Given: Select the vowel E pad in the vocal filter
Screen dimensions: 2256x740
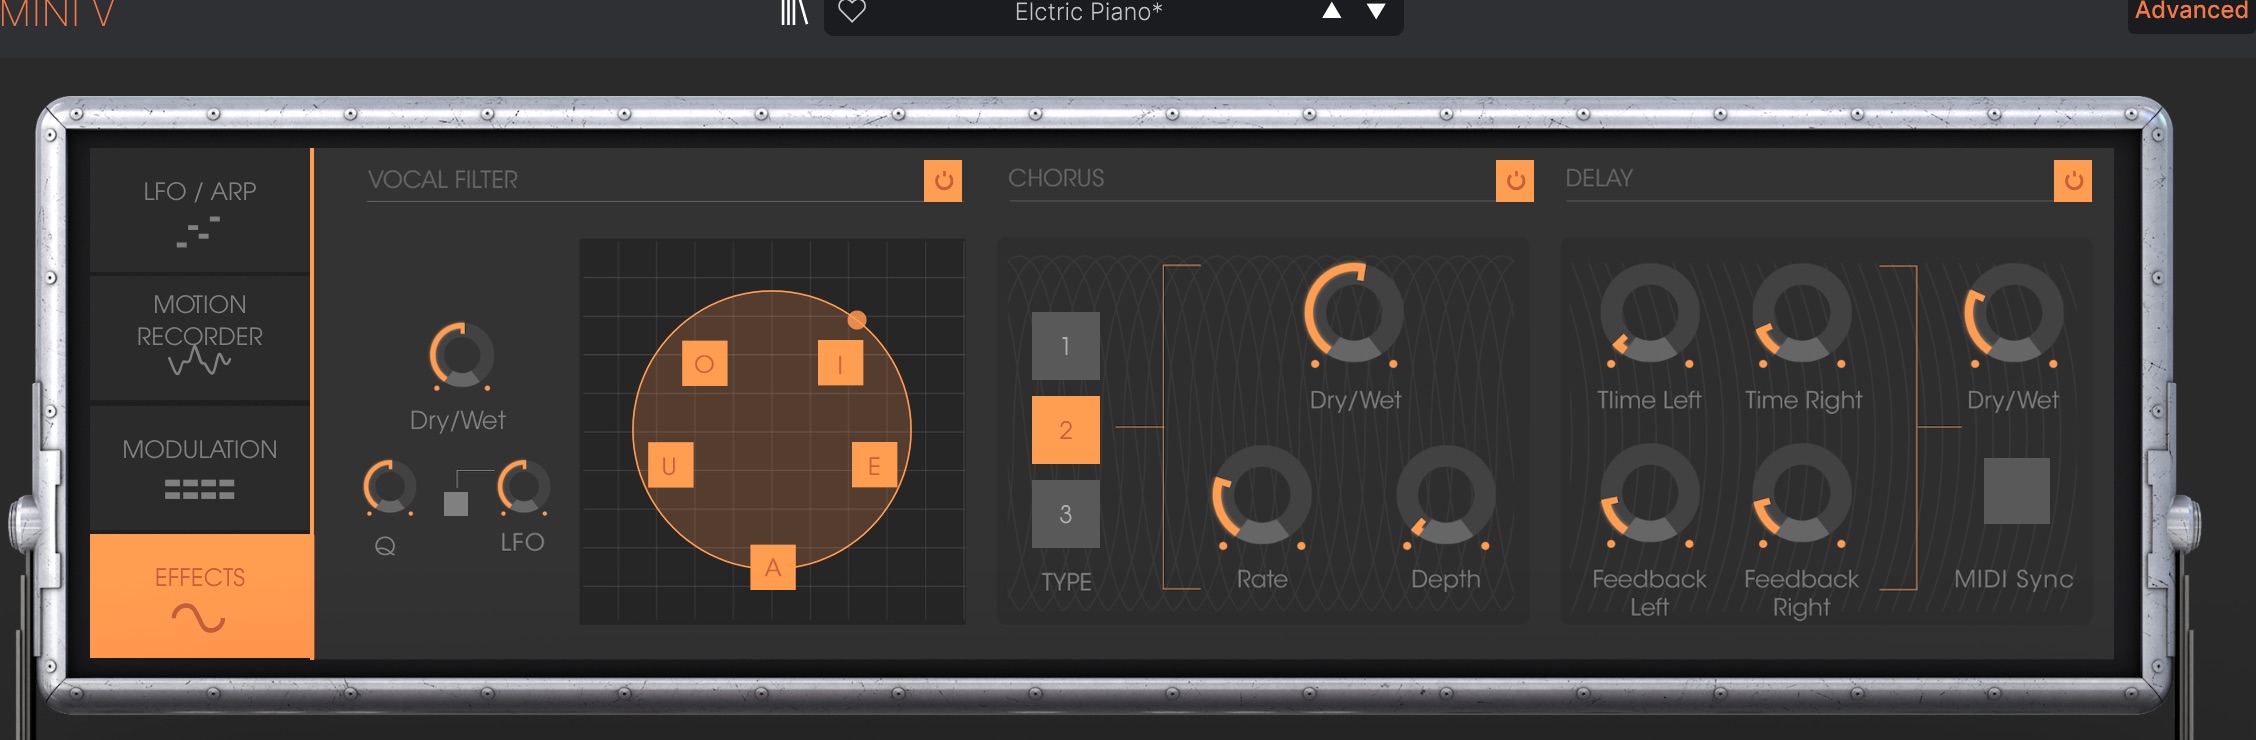Looking at the screenshot, I should coord(874,466).
